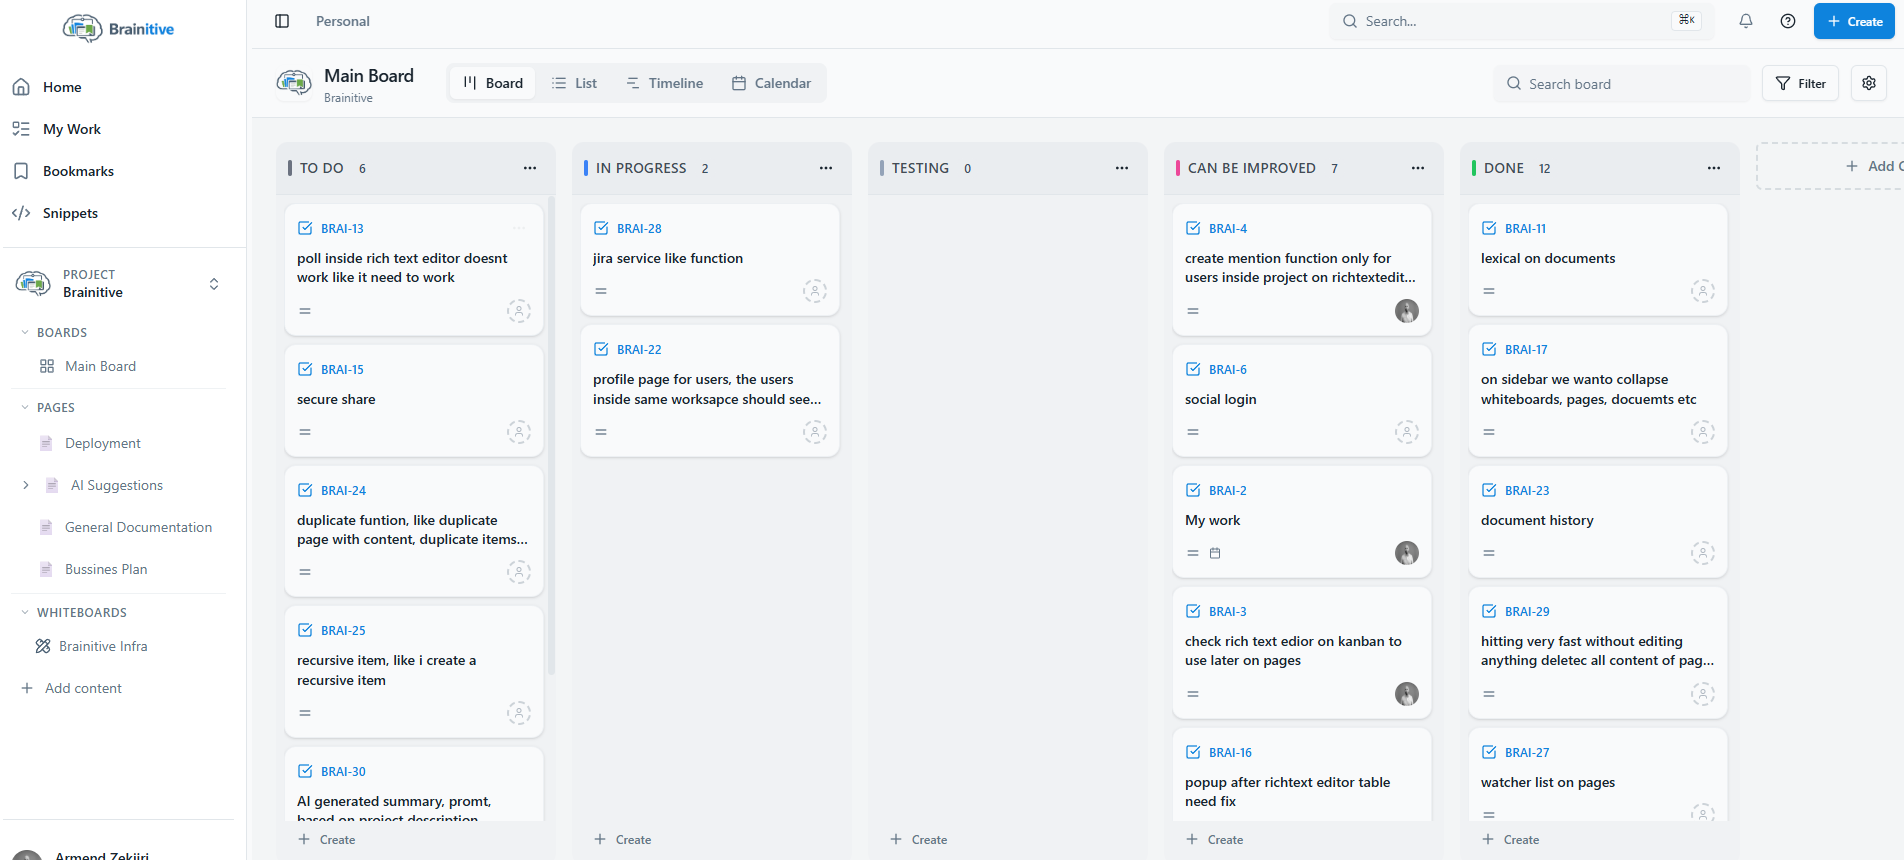
Task: Toggle task checkbox icon on BRAI-29
Action: click(x=1489, y=611)
